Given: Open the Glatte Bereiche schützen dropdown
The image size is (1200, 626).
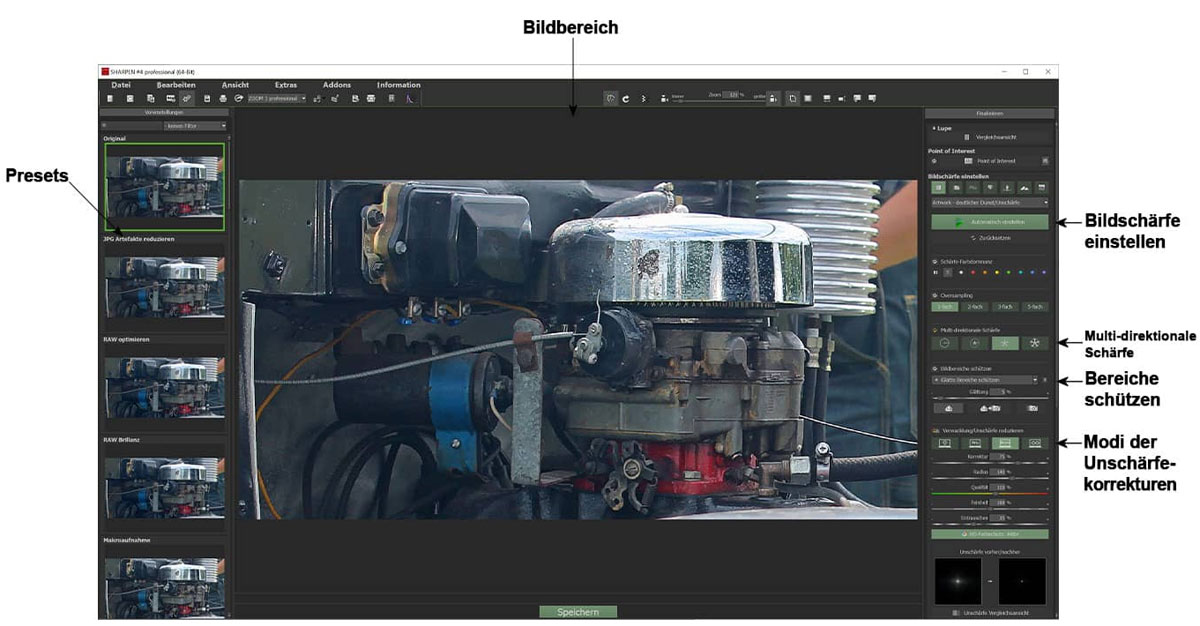Looking at the screenshot, I should (984, 380).
